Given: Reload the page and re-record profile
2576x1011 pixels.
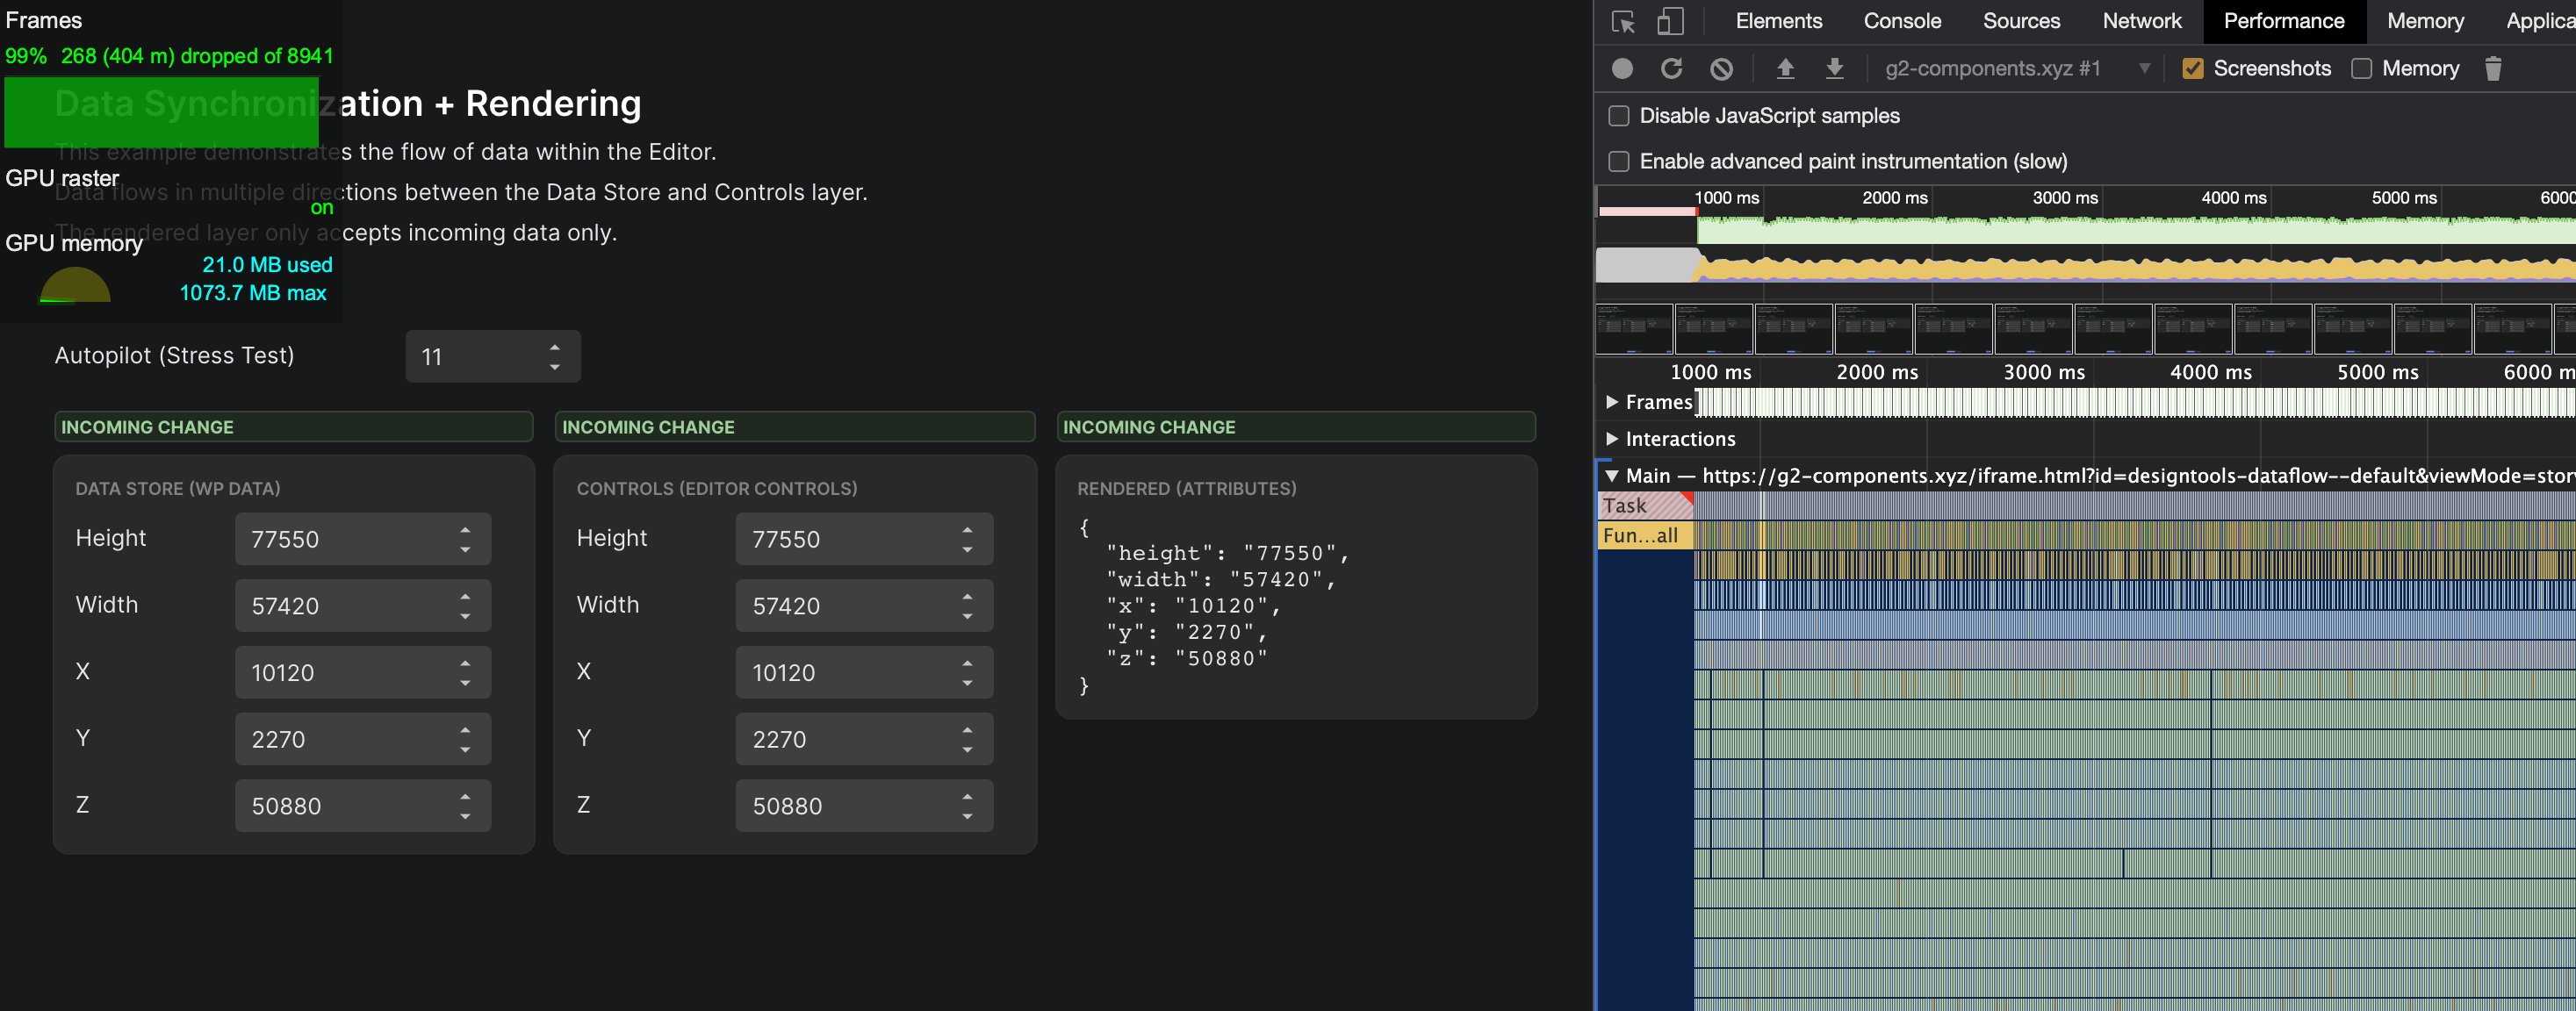Looking at the screenshot, I should point(1672,68).
